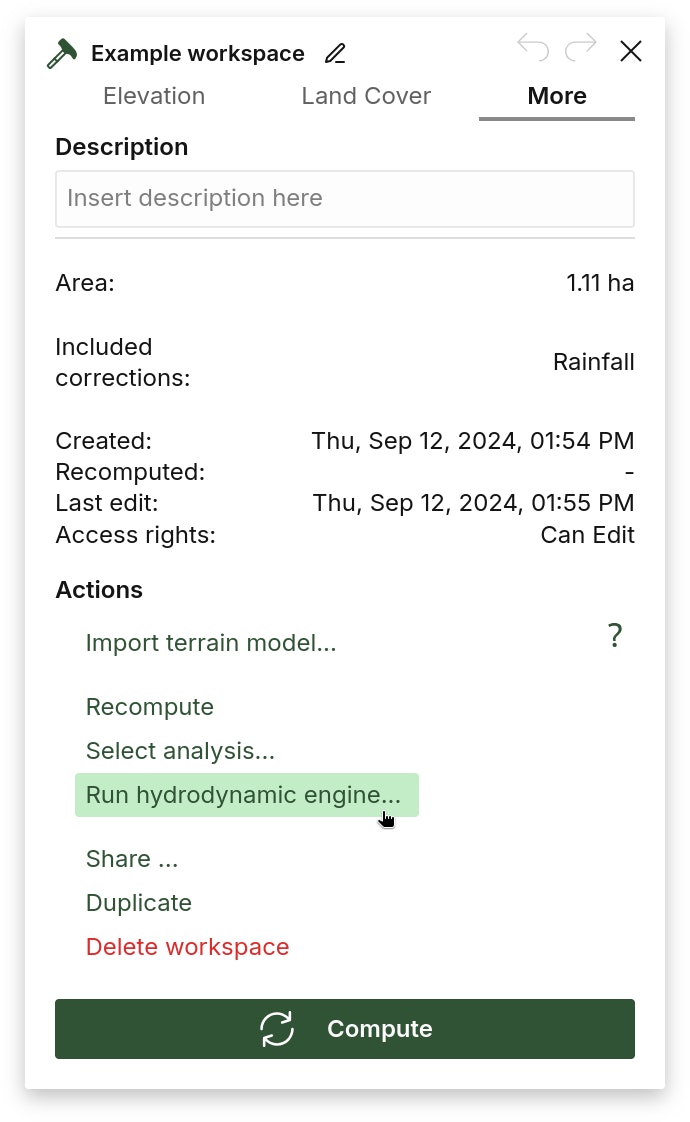This screenshot has height=1122, width=690.
Task: Close the workspace panel with X
Action: coord(631,51)
